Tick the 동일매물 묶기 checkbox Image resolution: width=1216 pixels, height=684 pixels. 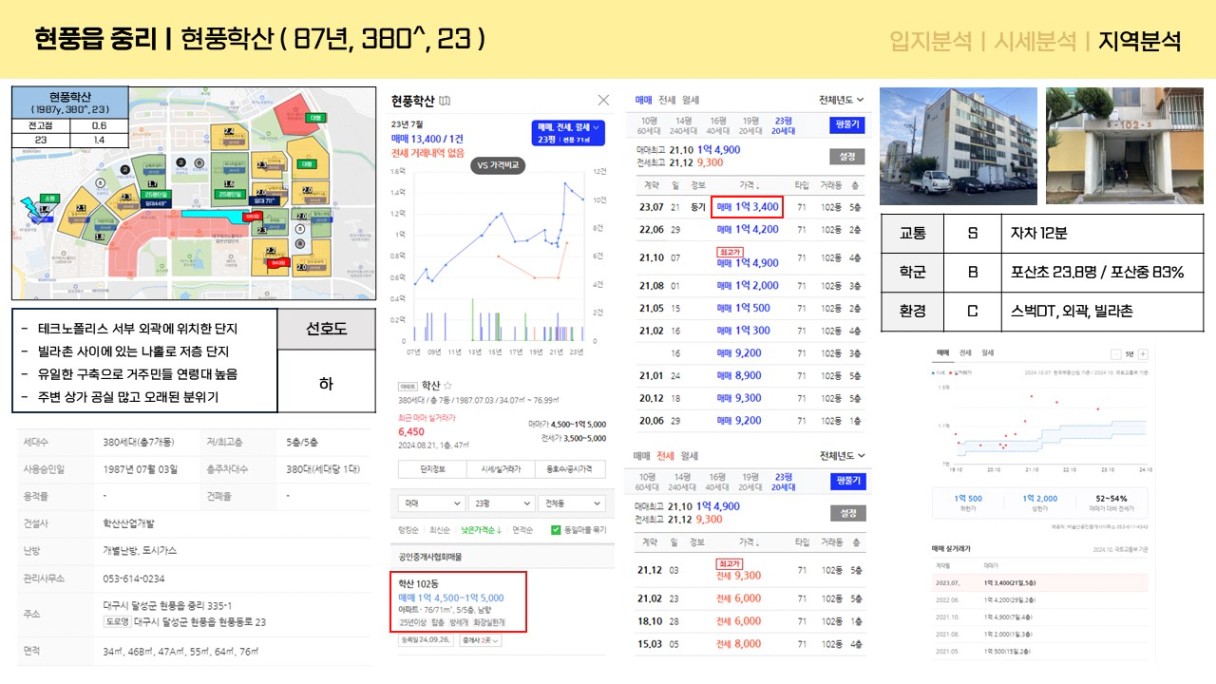click(x=556, y=530)
